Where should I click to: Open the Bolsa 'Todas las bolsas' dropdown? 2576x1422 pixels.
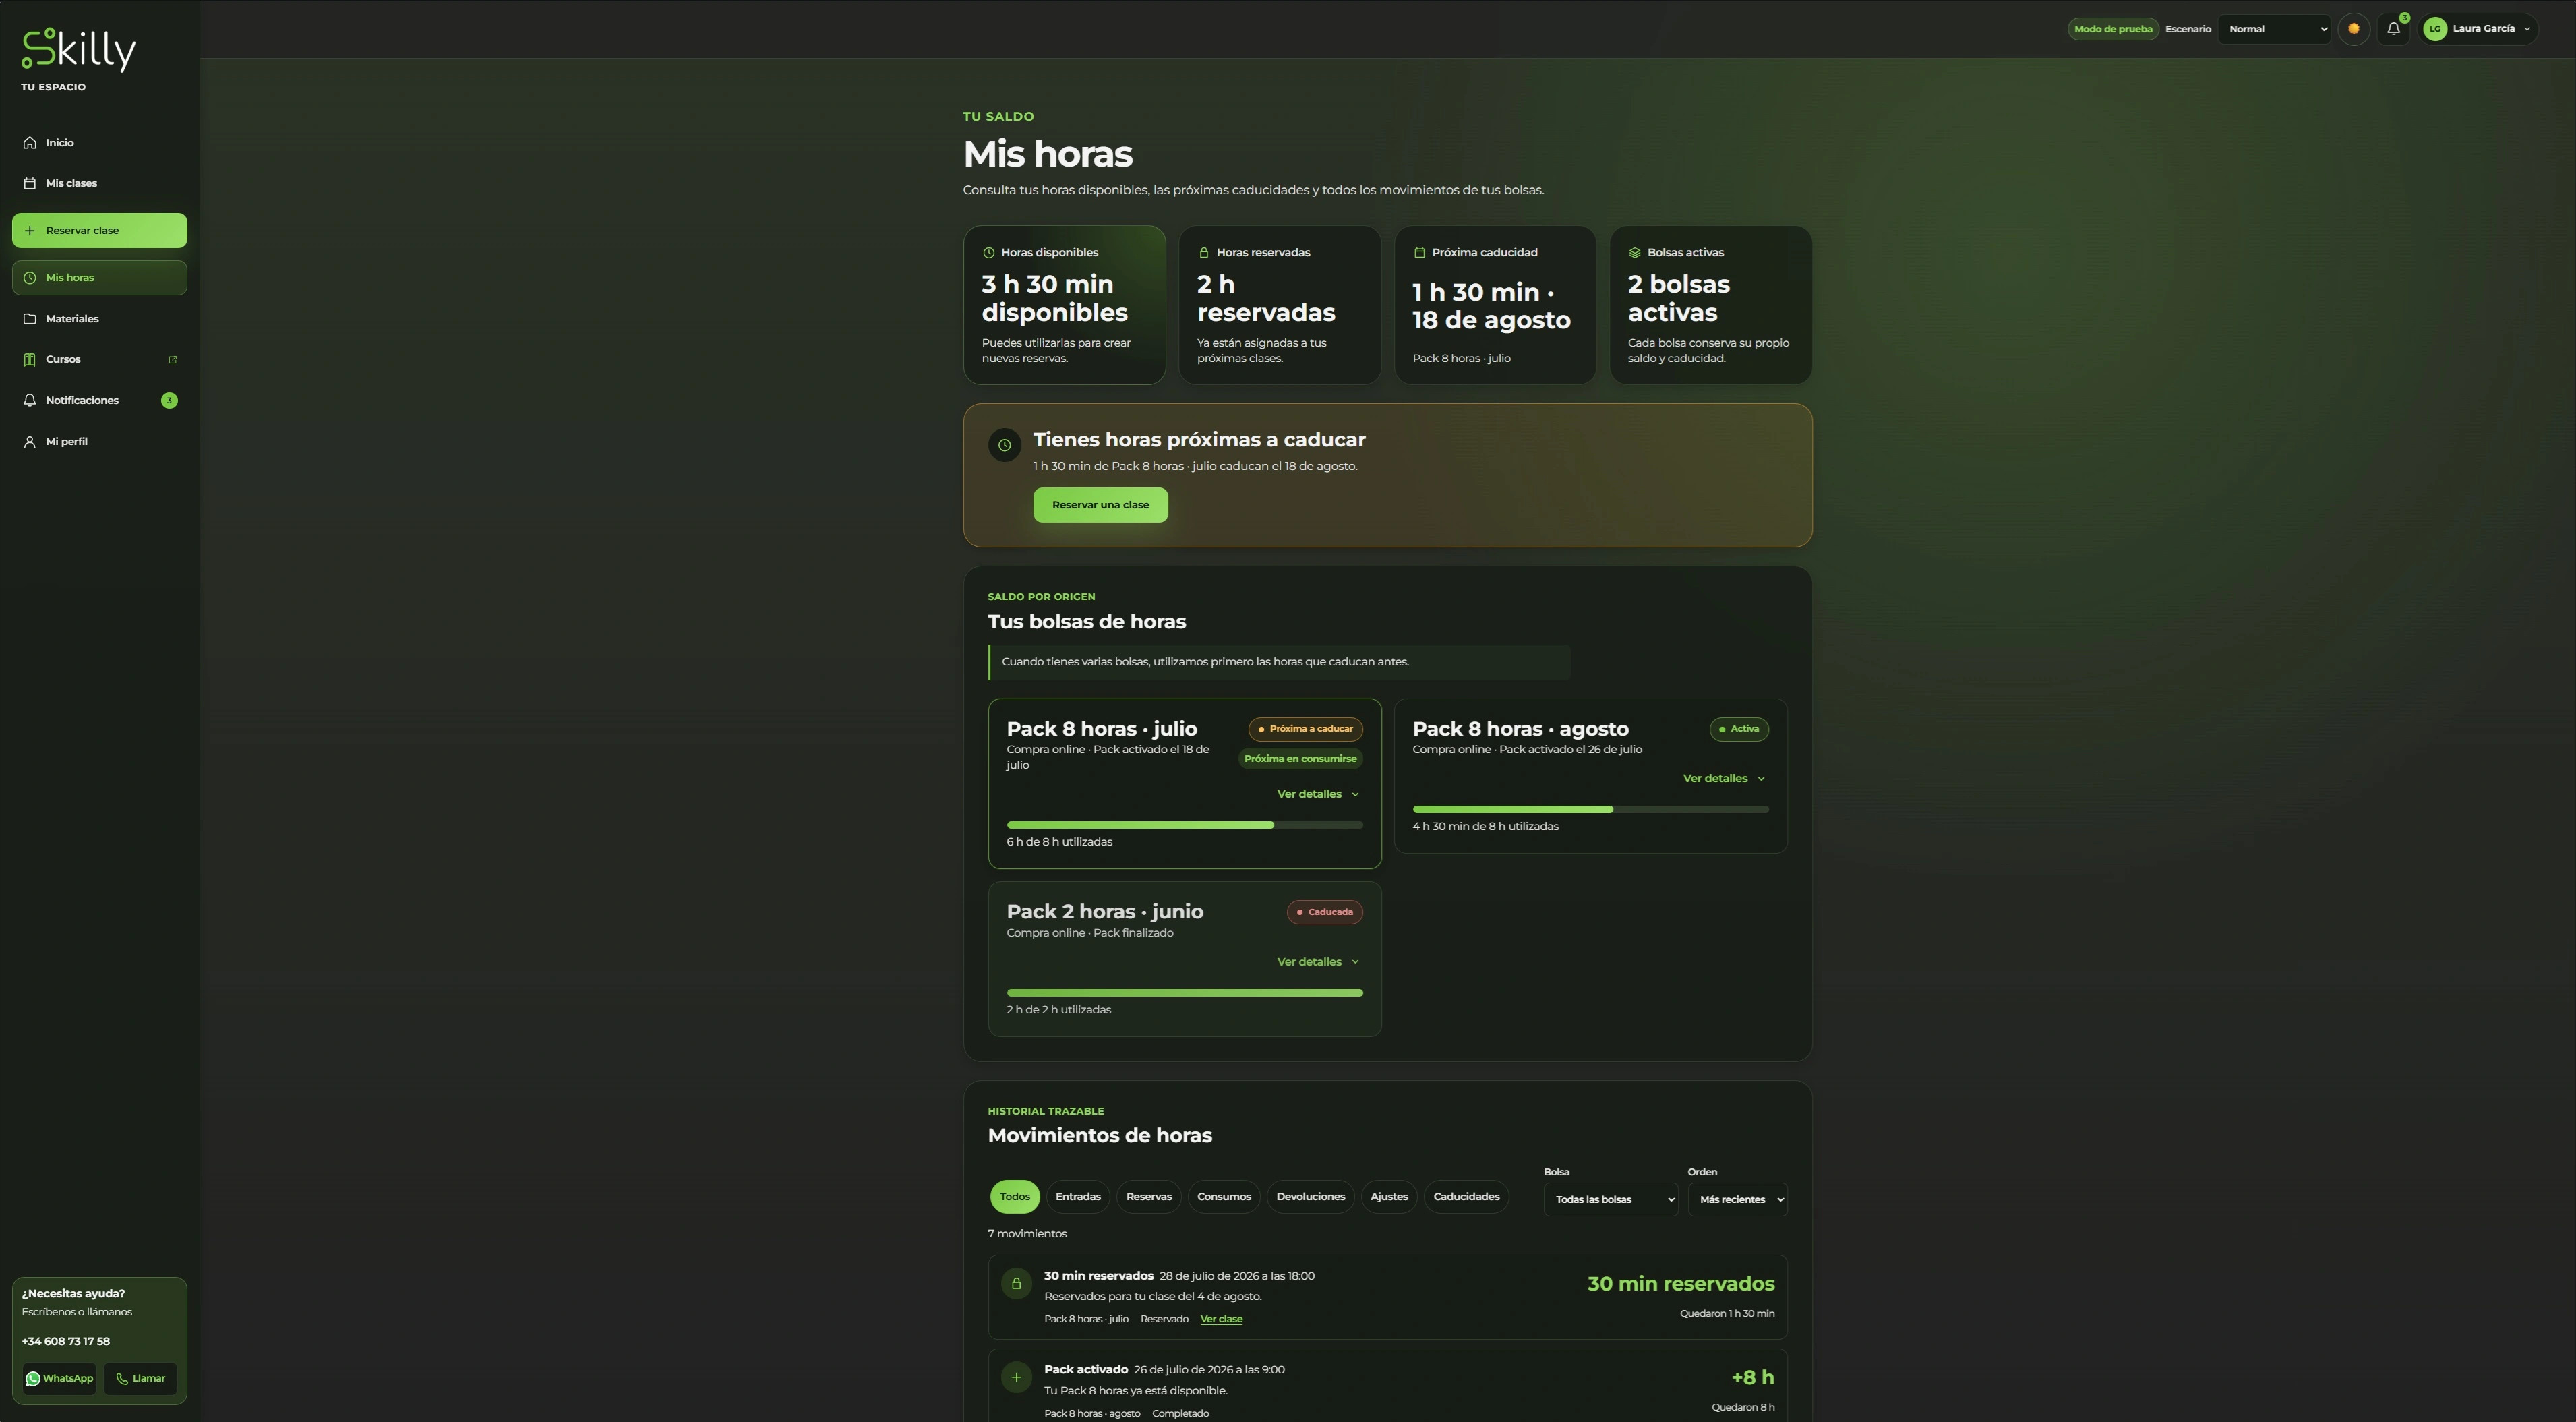[1611, 1200]
